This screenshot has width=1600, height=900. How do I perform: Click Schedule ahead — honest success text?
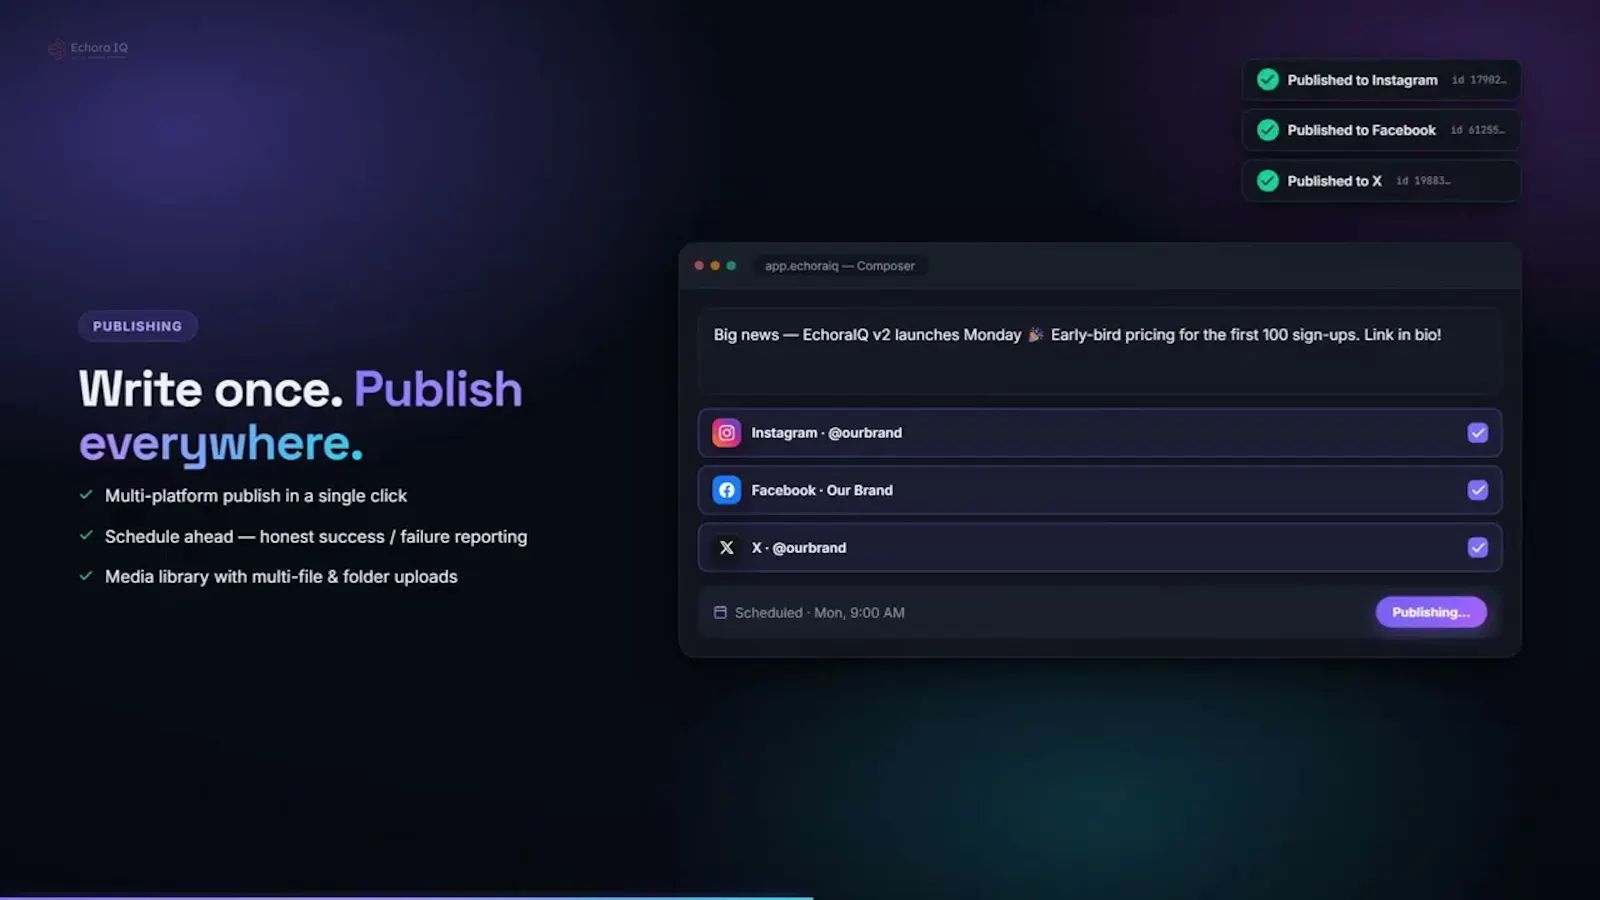[x=316, y=537]
